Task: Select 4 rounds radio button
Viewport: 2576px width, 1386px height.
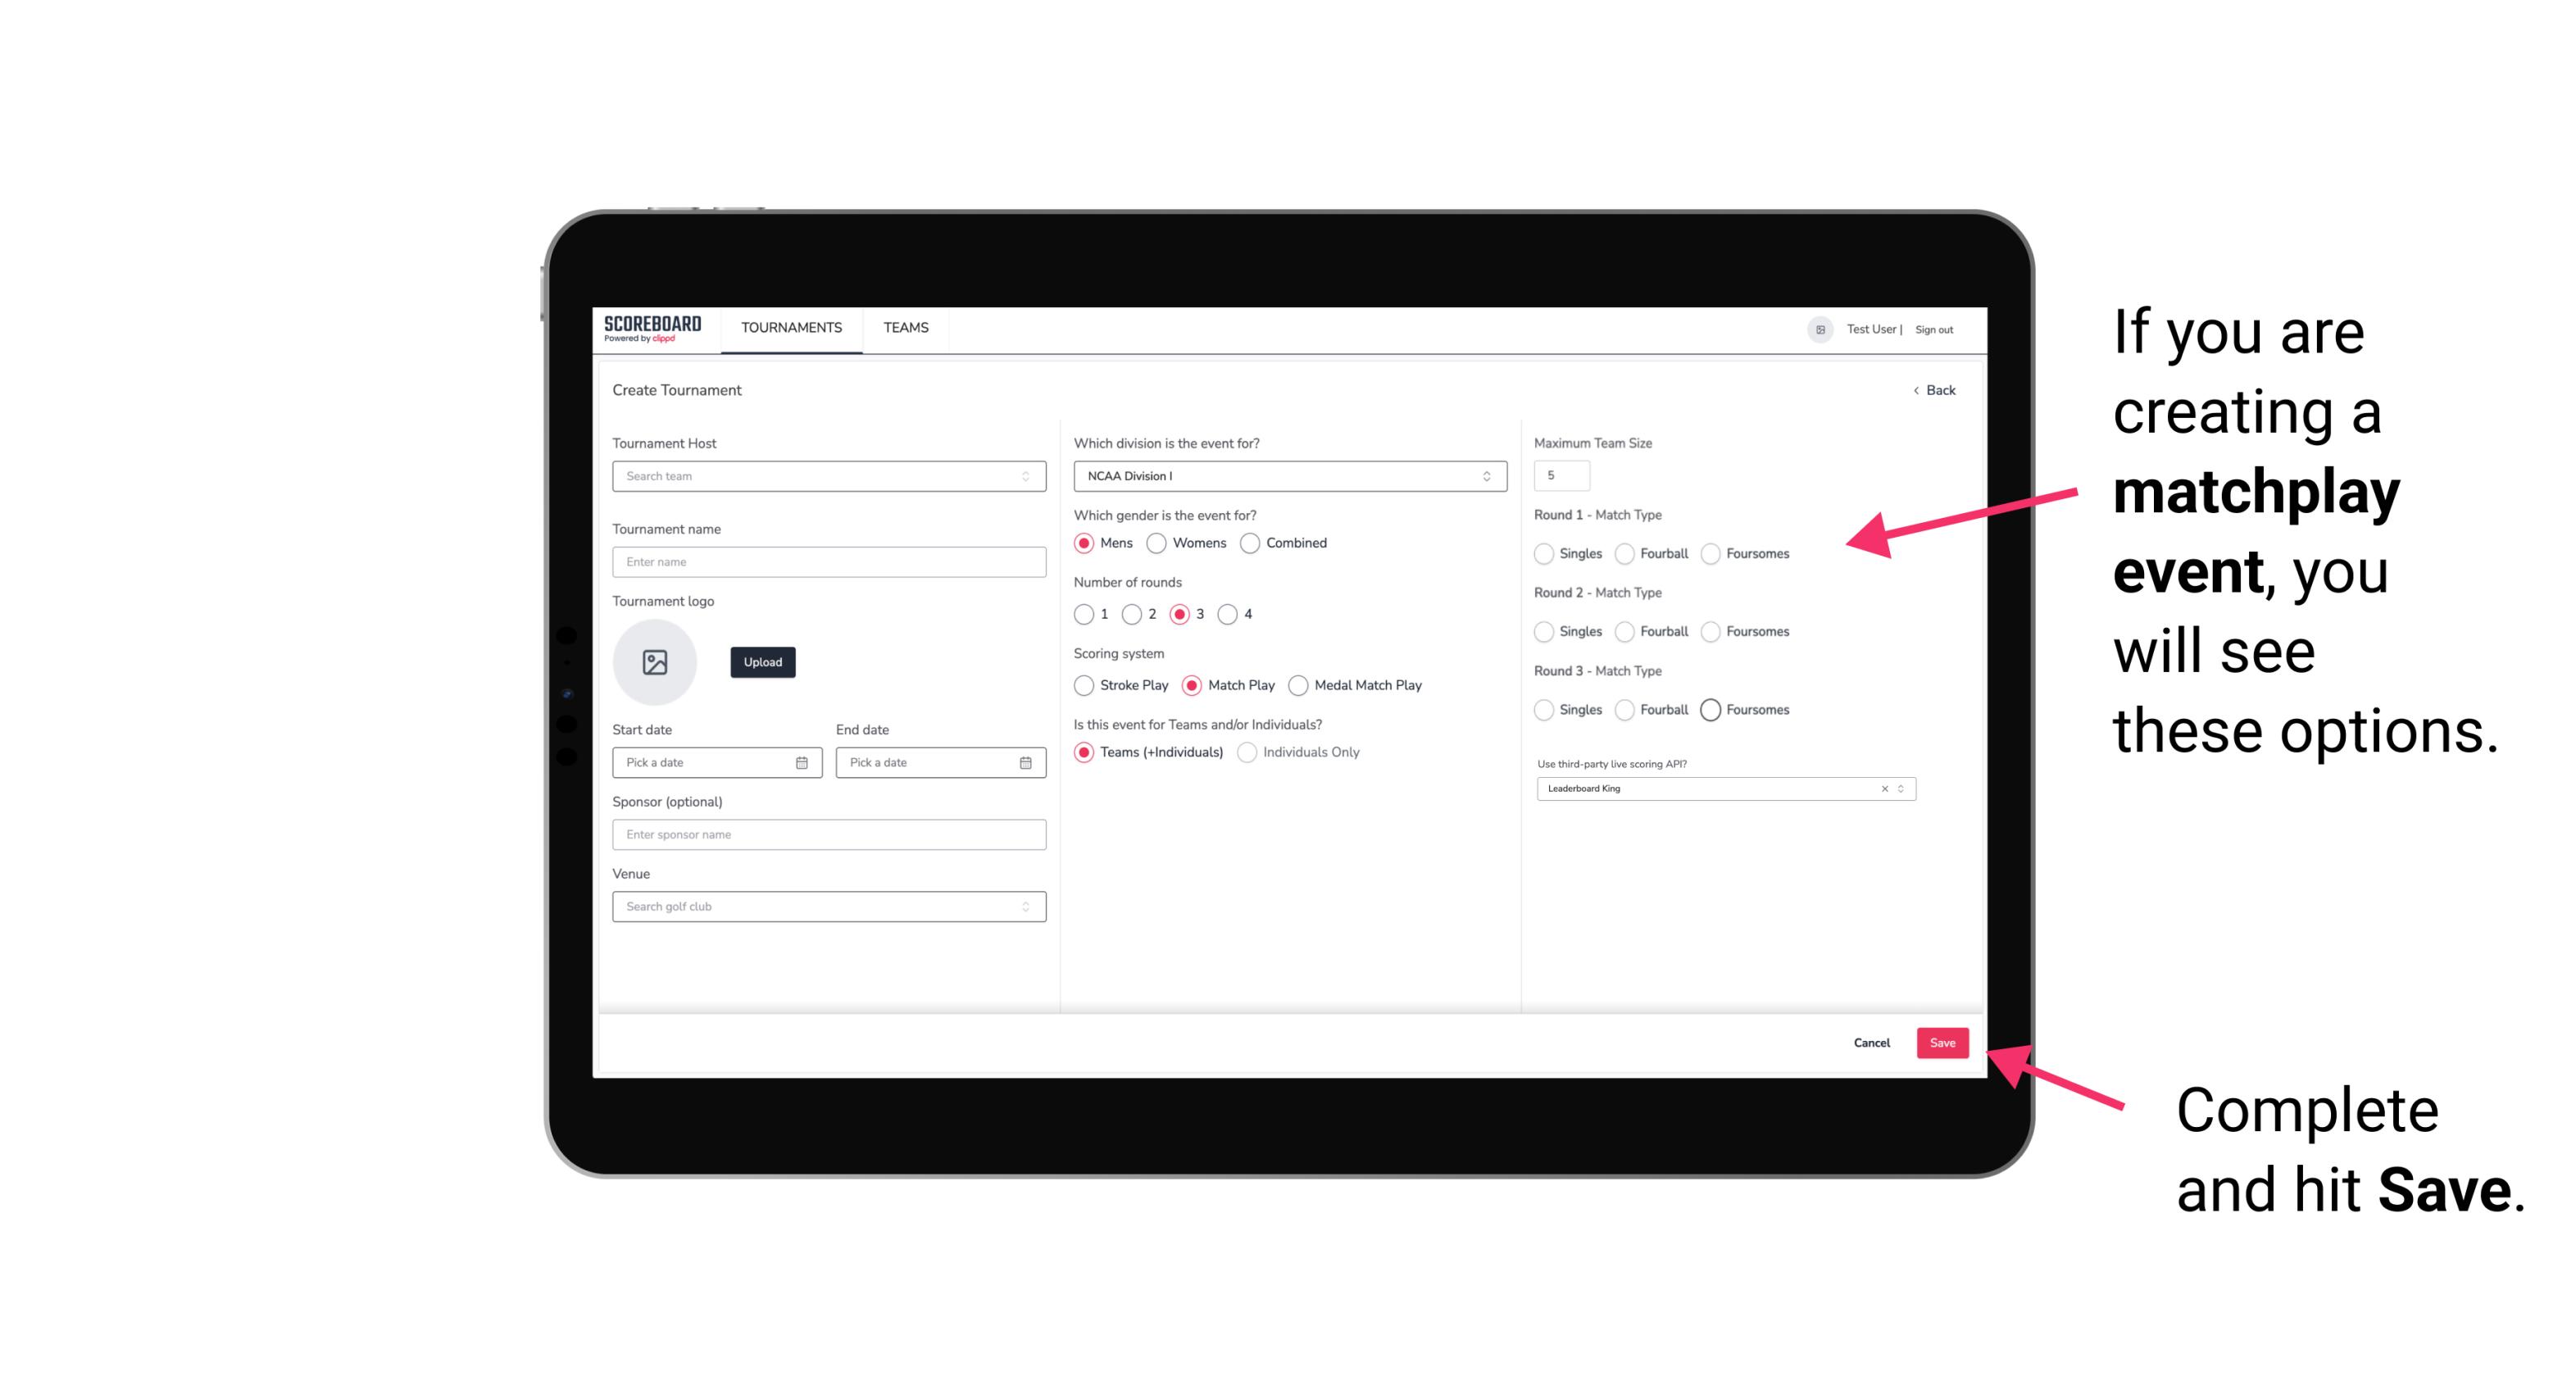Action: [1232, 615]
